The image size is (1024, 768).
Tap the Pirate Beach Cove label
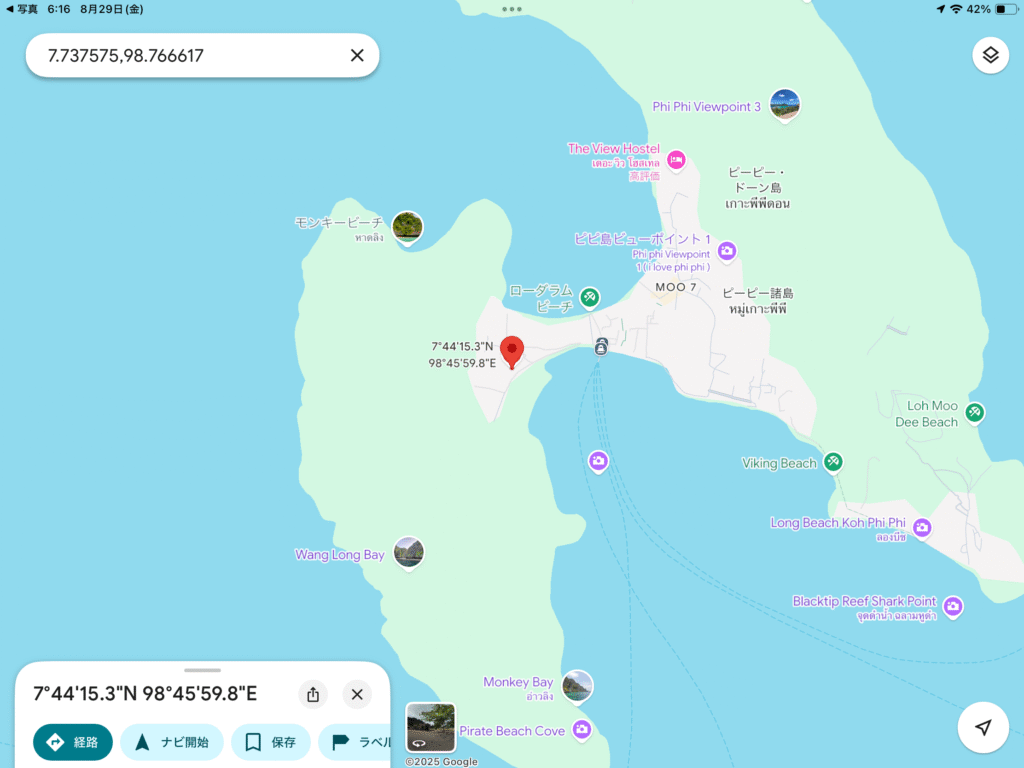512,731
